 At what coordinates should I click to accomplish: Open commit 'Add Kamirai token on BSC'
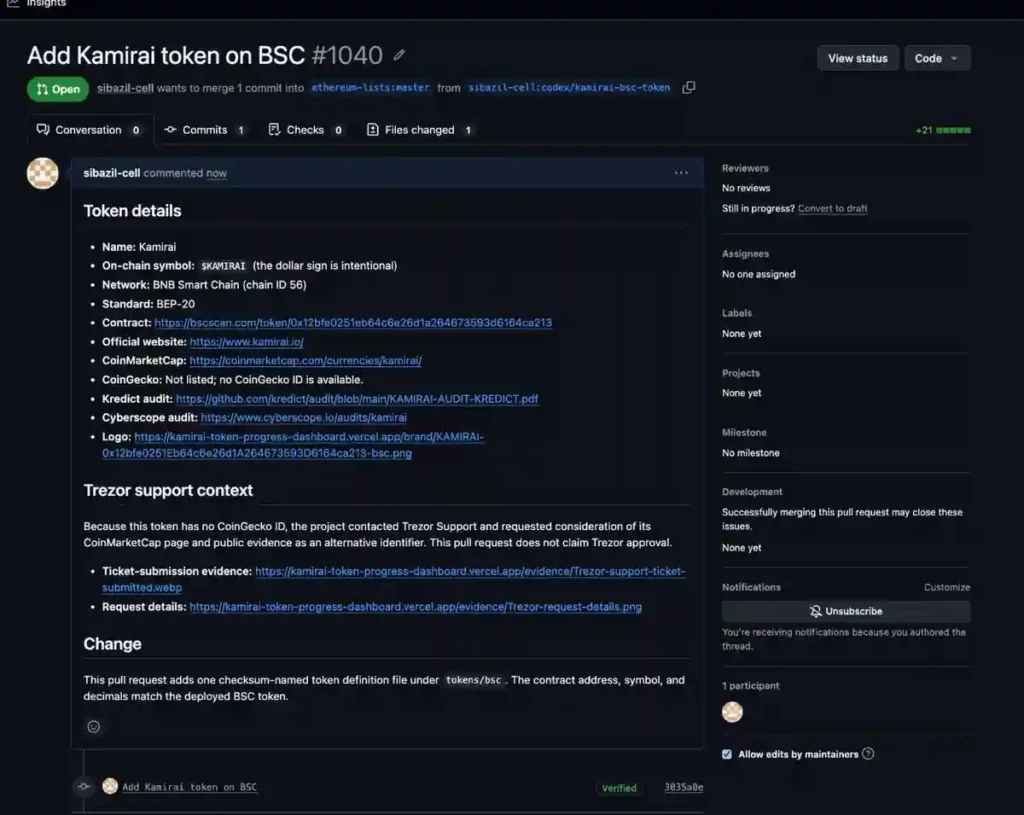189,787
